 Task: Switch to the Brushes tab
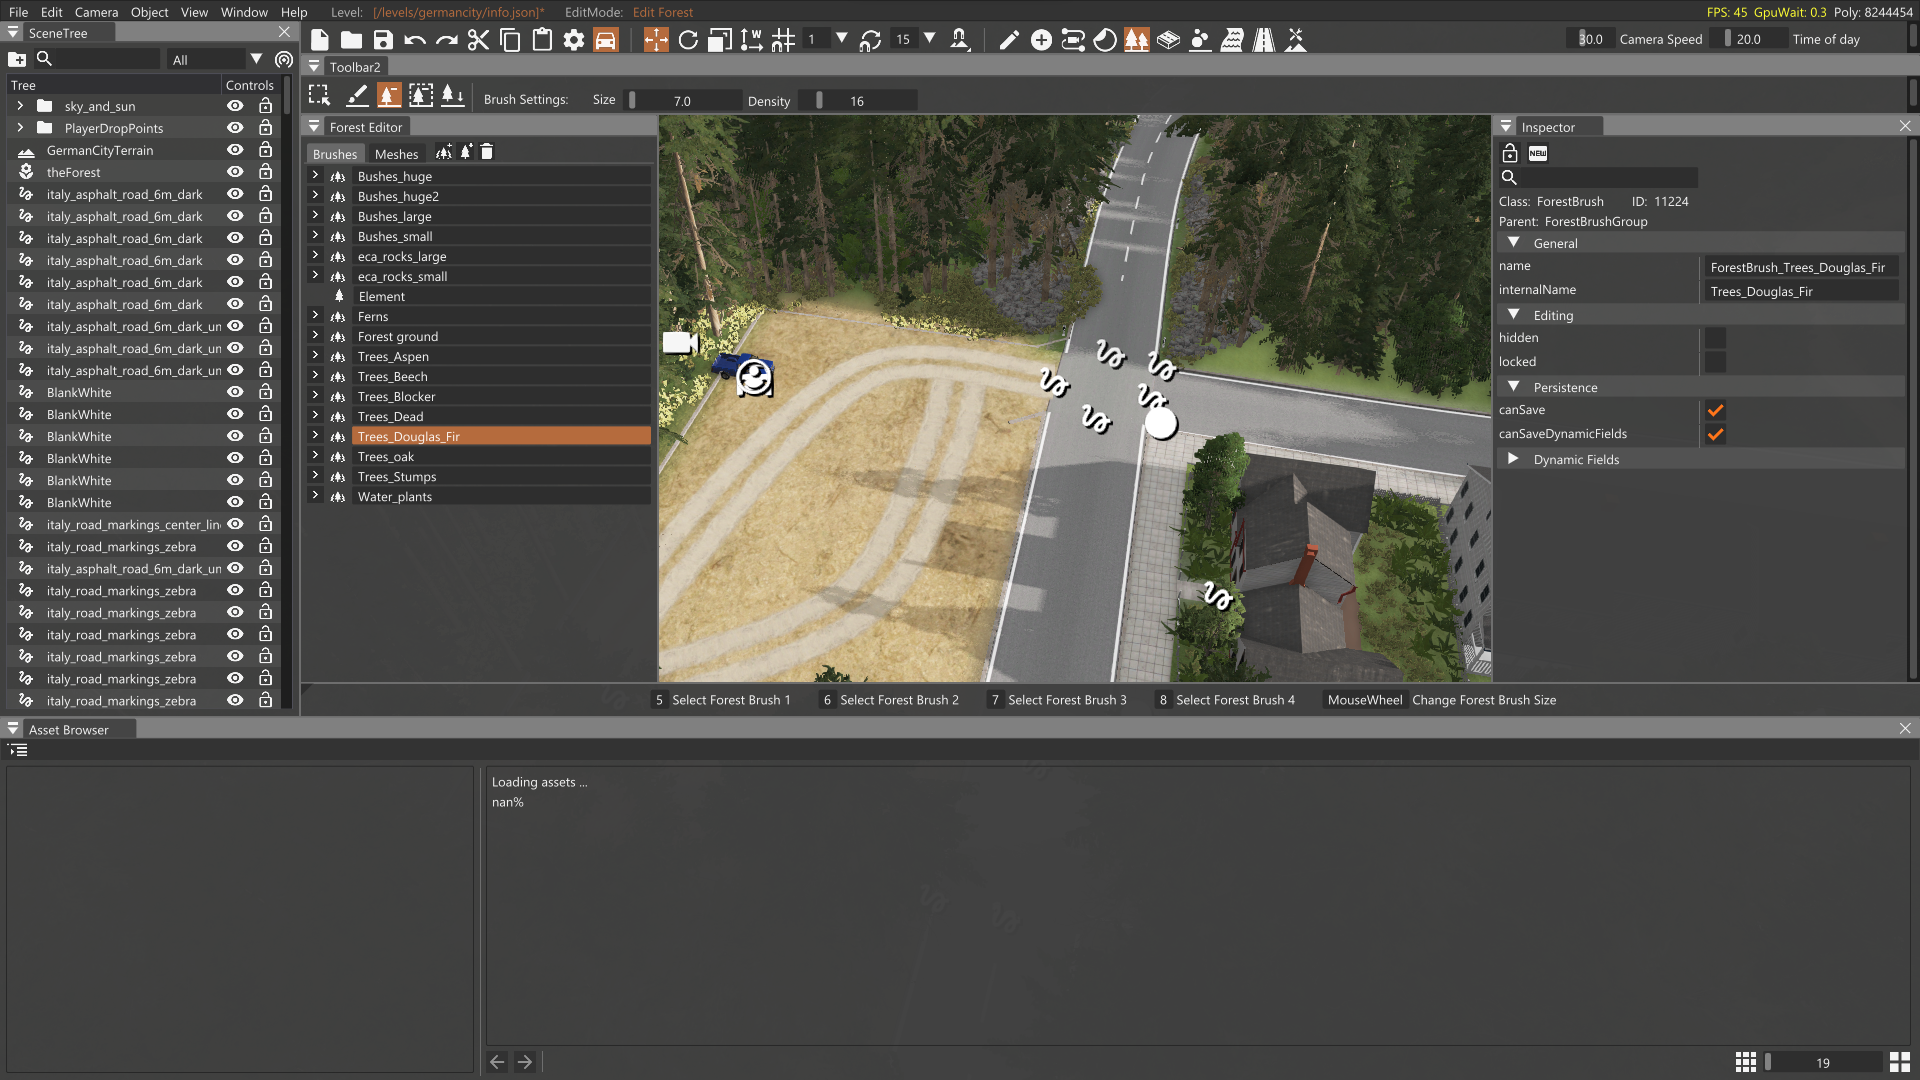pos(334,154)
